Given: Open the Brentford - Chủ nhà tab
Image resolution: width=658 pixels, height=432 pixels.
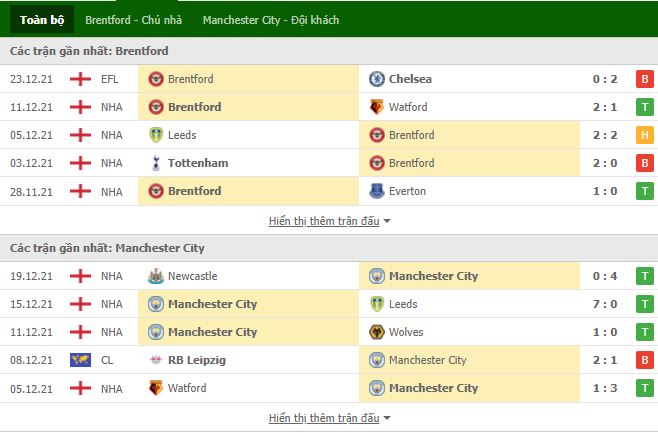Looking at the screenshot, I should point(133,20).
